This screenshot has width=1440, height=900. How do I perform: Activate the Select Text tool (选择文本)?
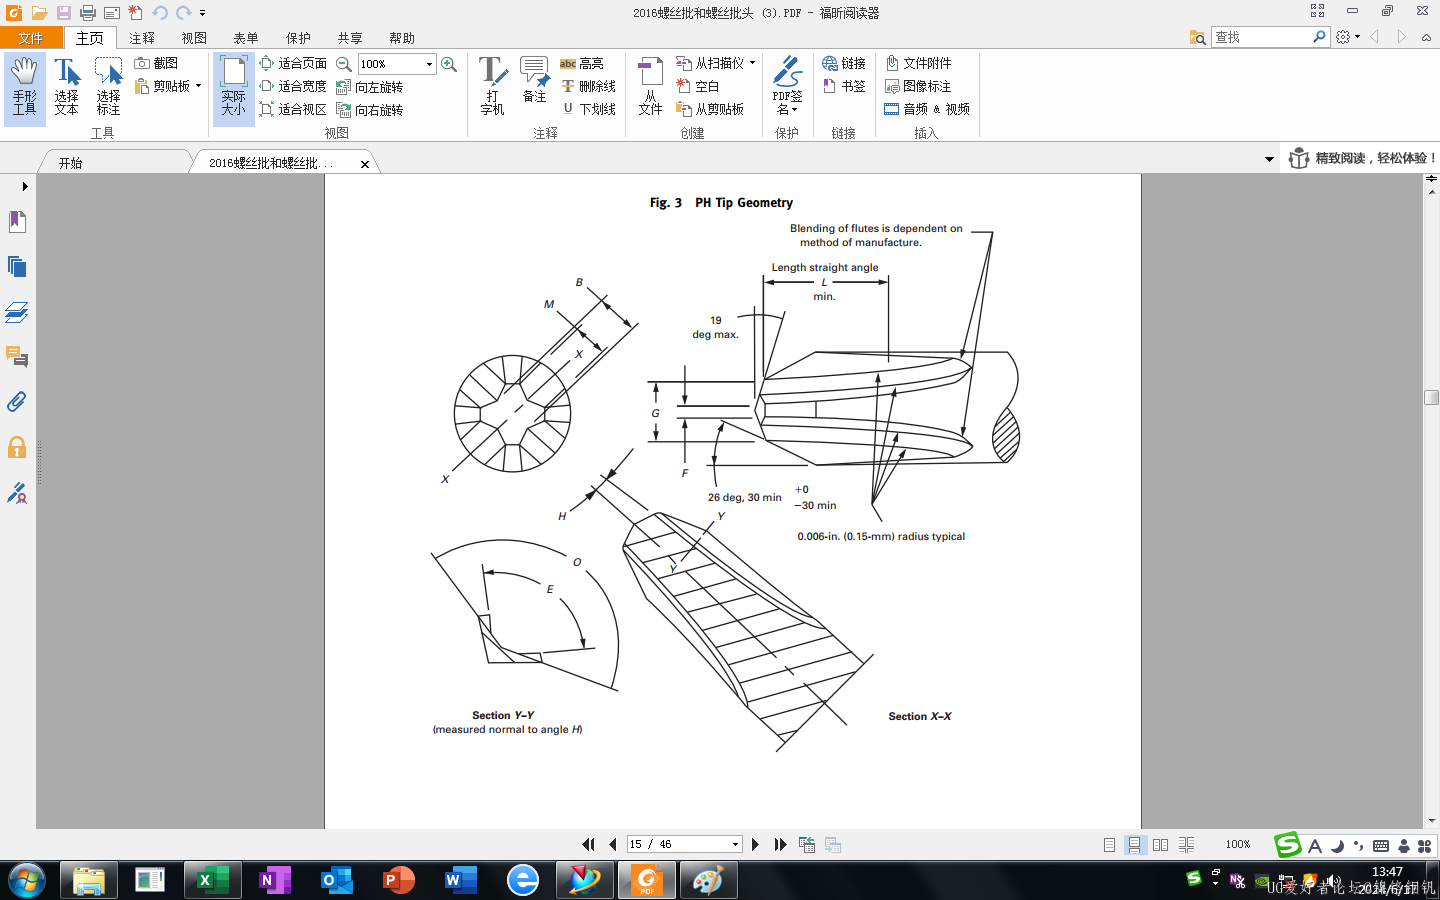click(x=67, y=88)
